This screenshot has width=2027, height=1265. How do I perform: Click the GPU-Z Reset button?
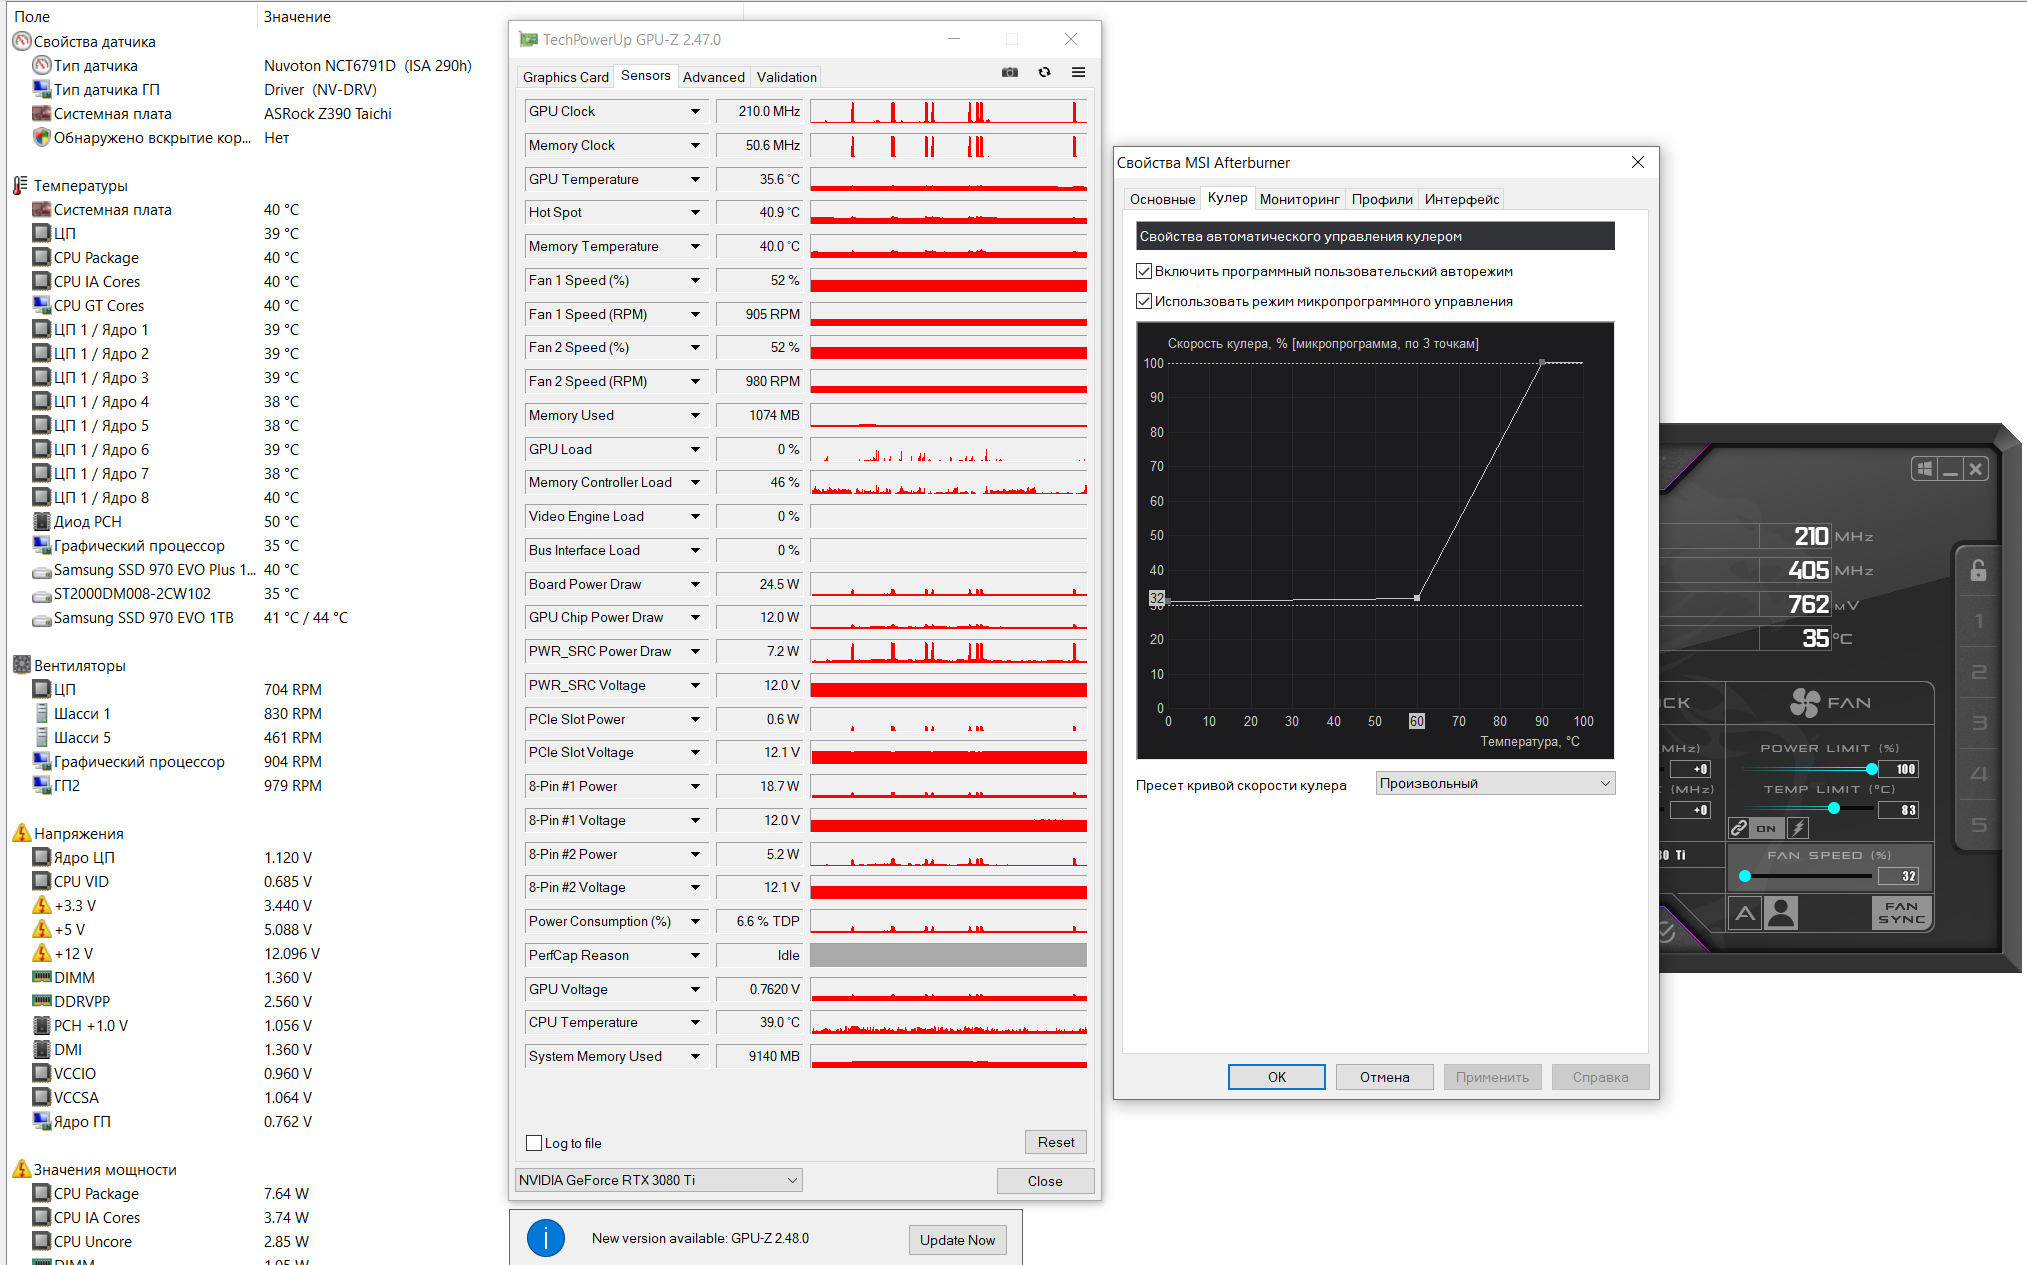pyautogui.click(x=1055, y=1142)
